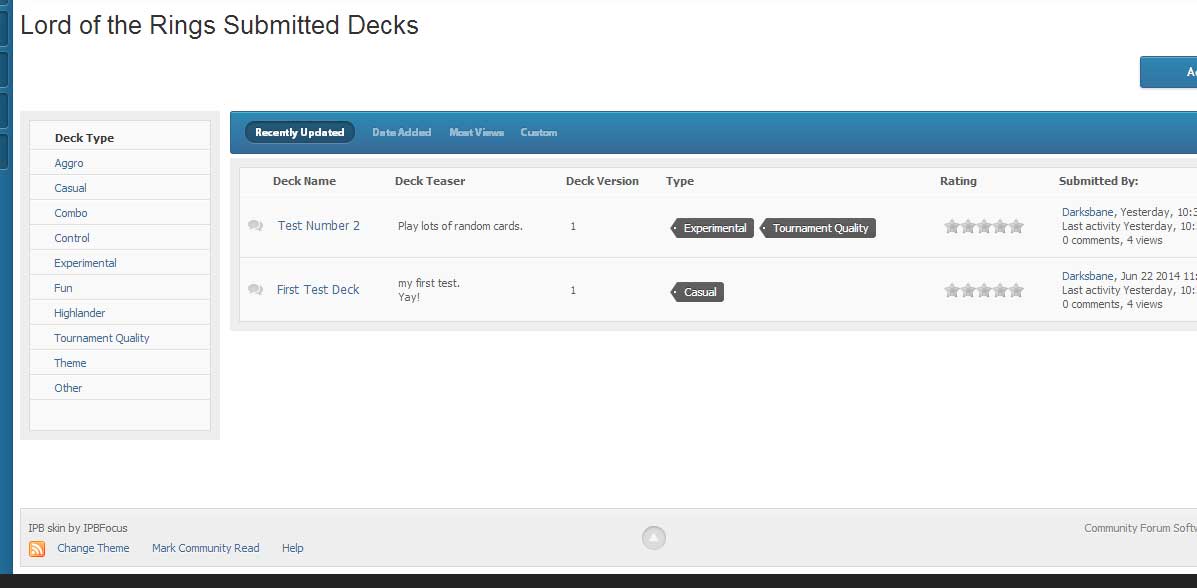Click the blue button at top right

point(1168,72)
